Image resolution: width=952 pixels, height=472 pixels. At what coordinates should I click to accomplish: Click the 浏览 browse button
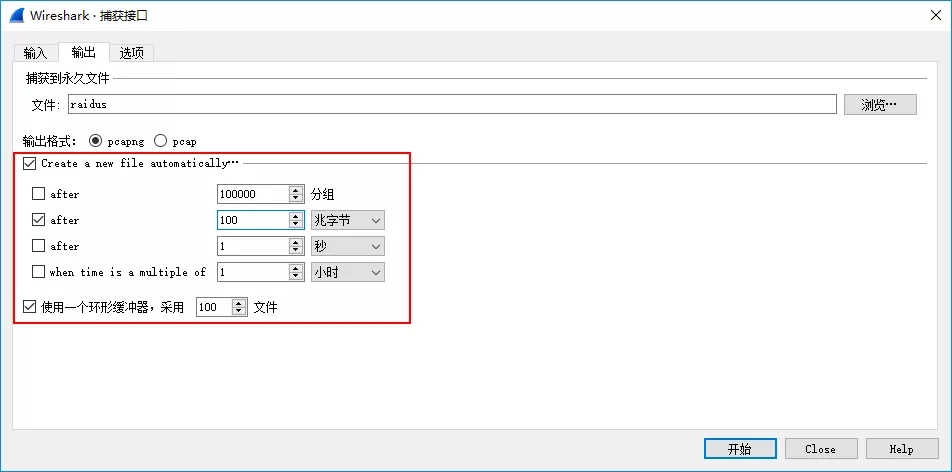click(879, 105)
